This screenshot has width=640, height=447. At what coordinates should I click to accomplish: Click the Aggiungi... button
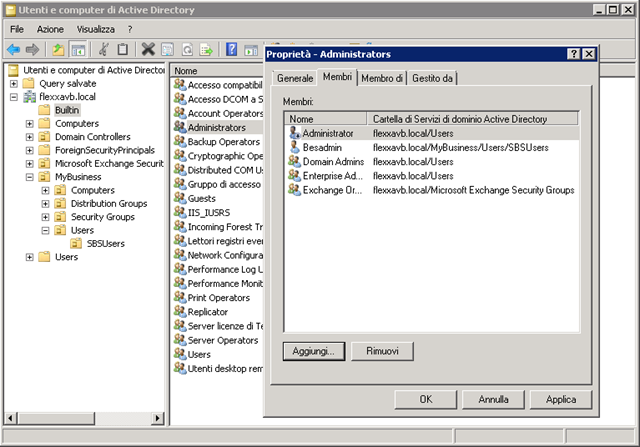click(313, 351)
